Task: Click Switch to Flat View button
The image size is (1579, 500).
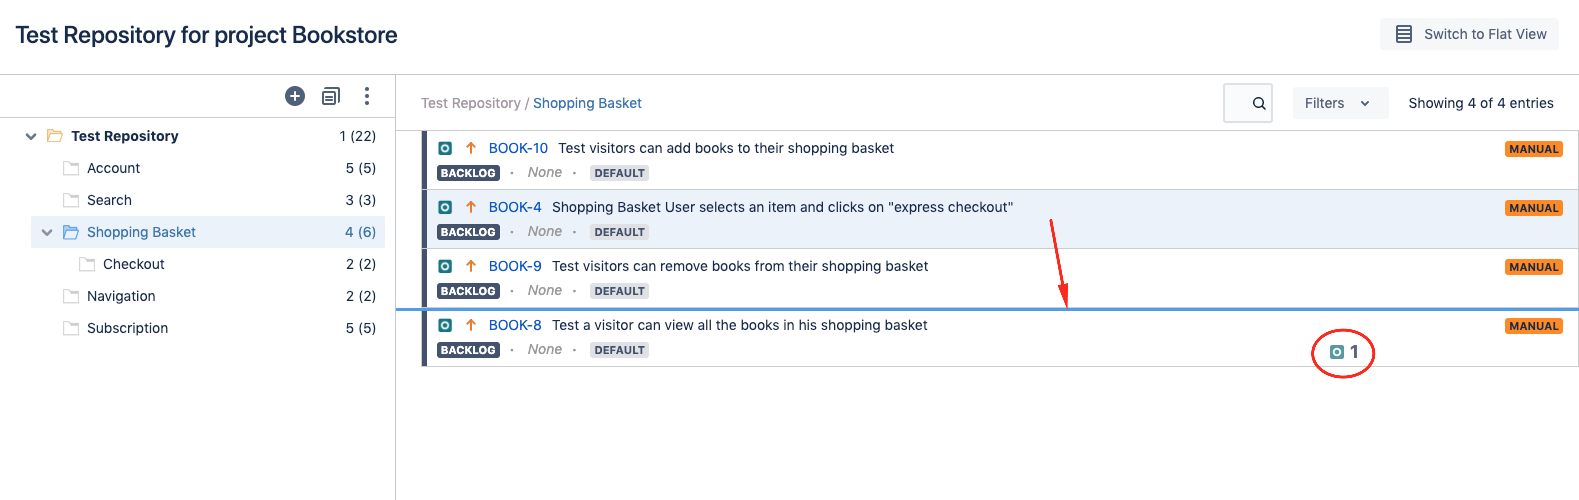Action: (x=1469, y=34)
